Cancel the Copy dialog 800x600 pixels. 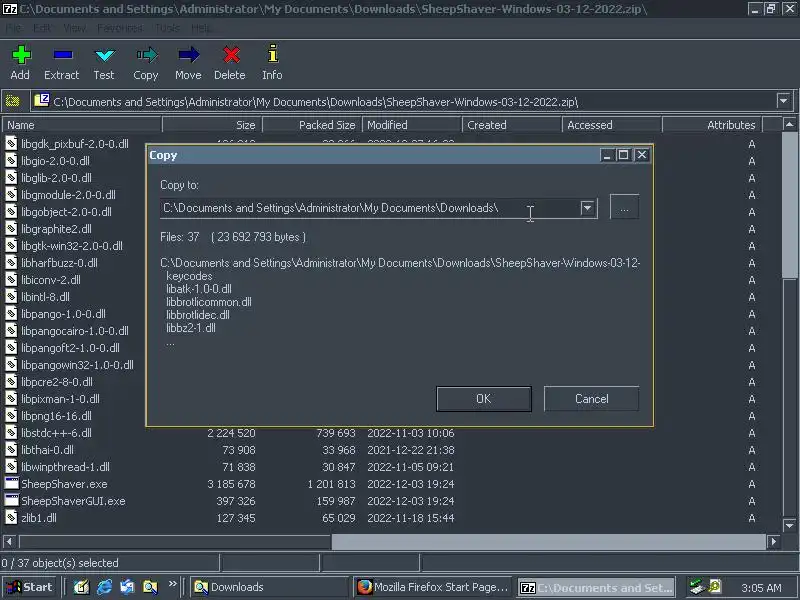coord(591,398)
